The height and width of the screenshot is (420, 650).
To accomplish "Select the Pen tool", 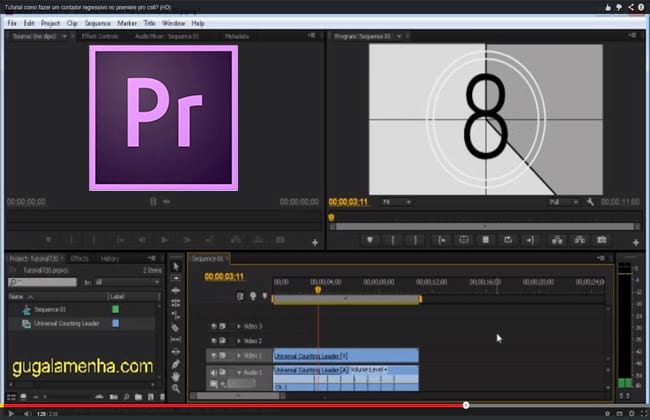I will point(176,364).
